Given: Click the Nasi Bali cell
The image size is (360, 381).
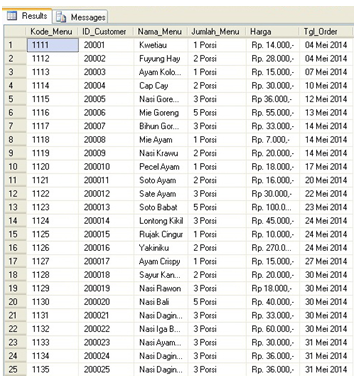Looking at the screenshot, I should click(x=161, y=302).
